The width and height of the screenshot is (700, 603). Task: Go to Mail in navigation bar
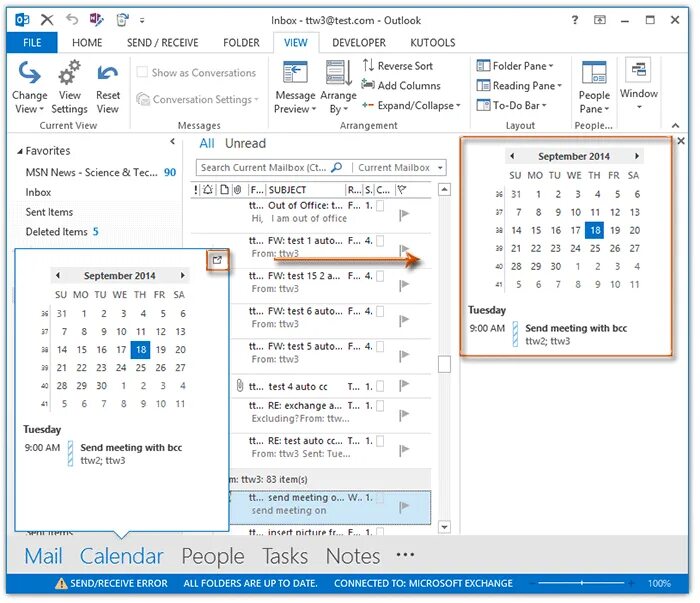pyautogui.click(x=43, y=556)
